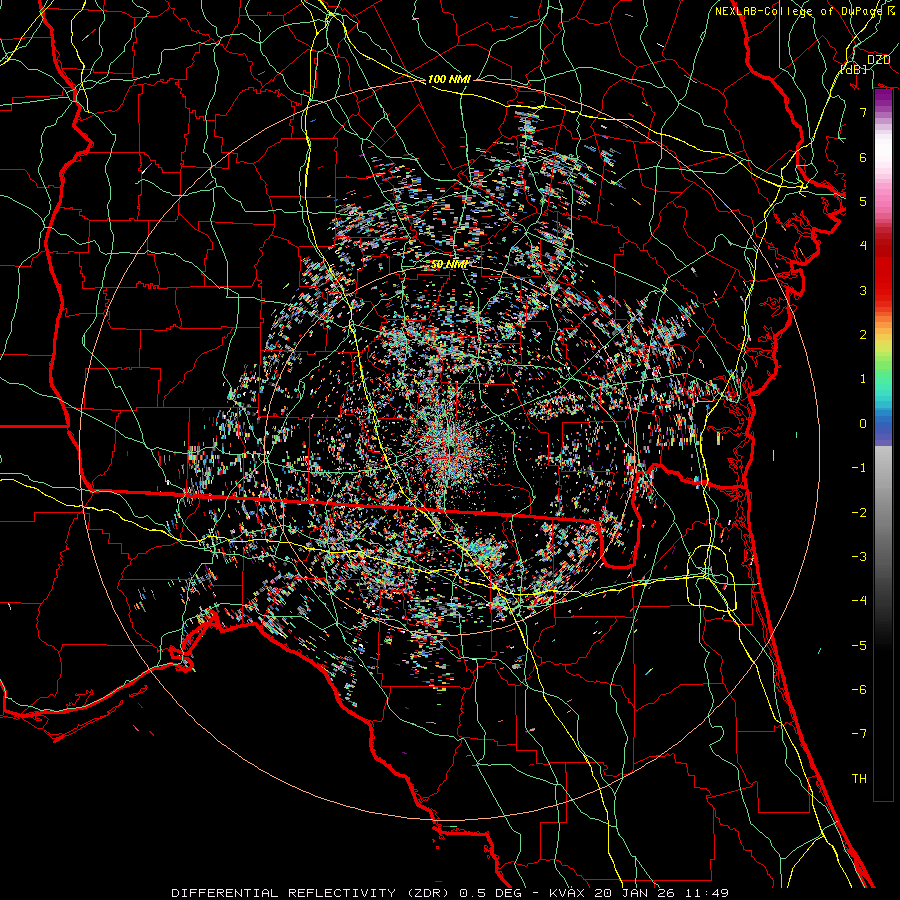Click the -7 value on color scale
This screenshot has width=900, height=900.
point(859,734)
